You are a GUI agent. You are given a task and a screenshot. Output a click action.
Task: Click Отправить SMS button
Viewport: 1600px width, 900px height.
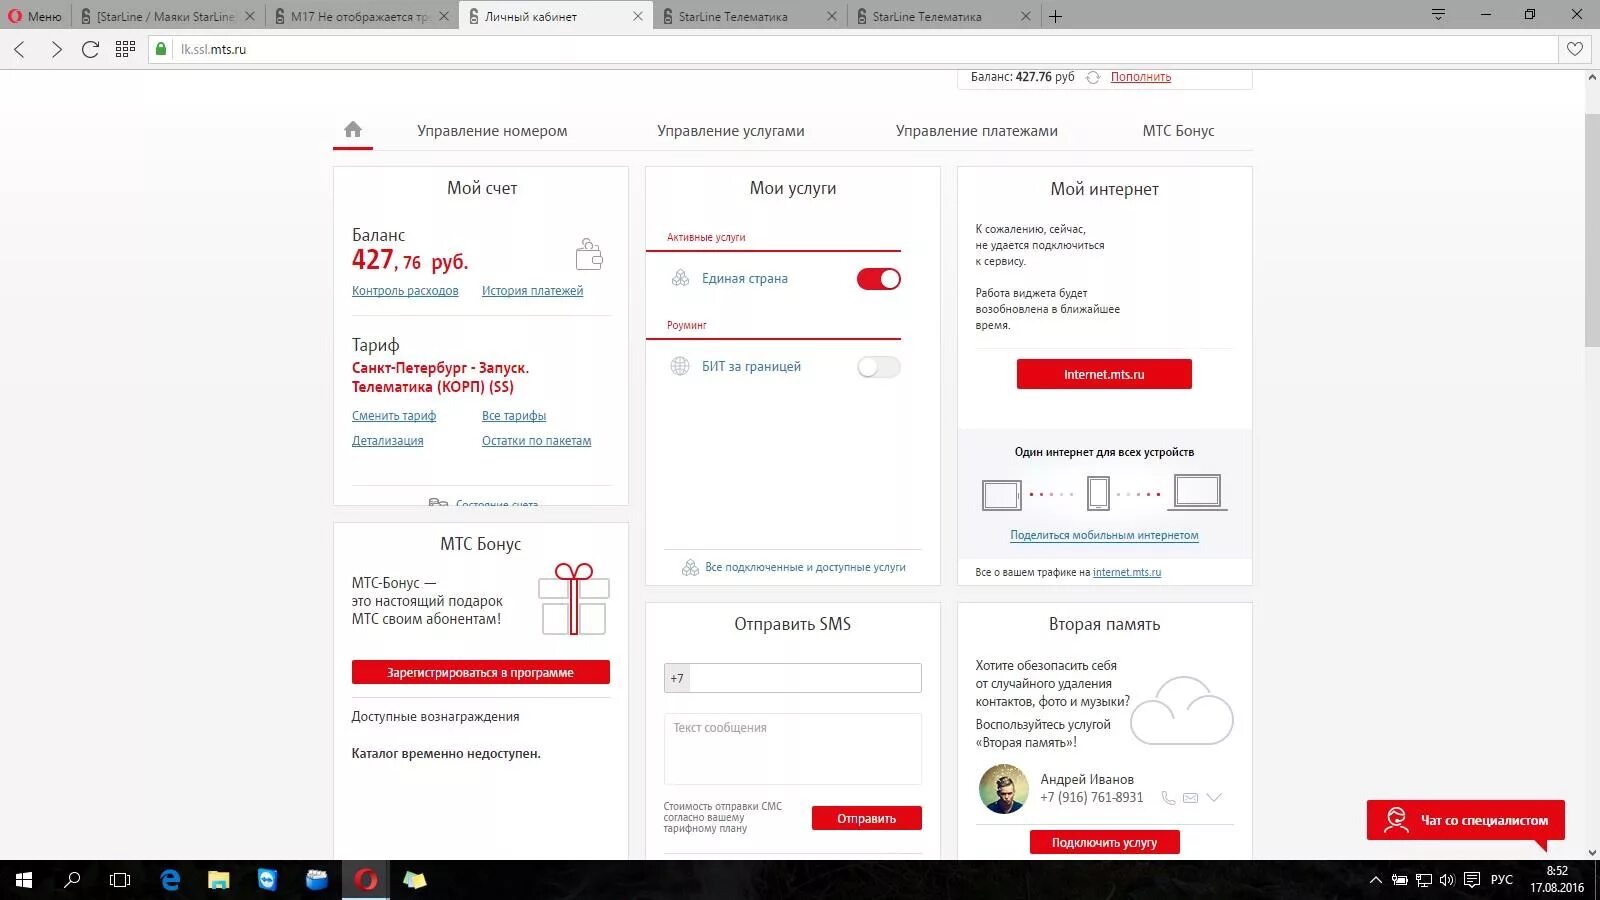[866, 818]
